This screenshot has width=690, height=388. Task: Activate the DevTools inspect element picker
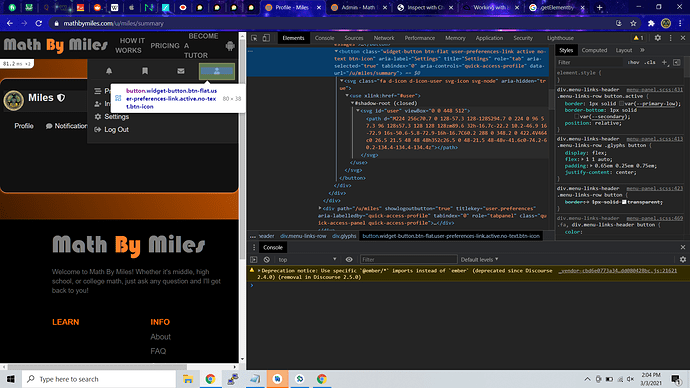[254, 38]
